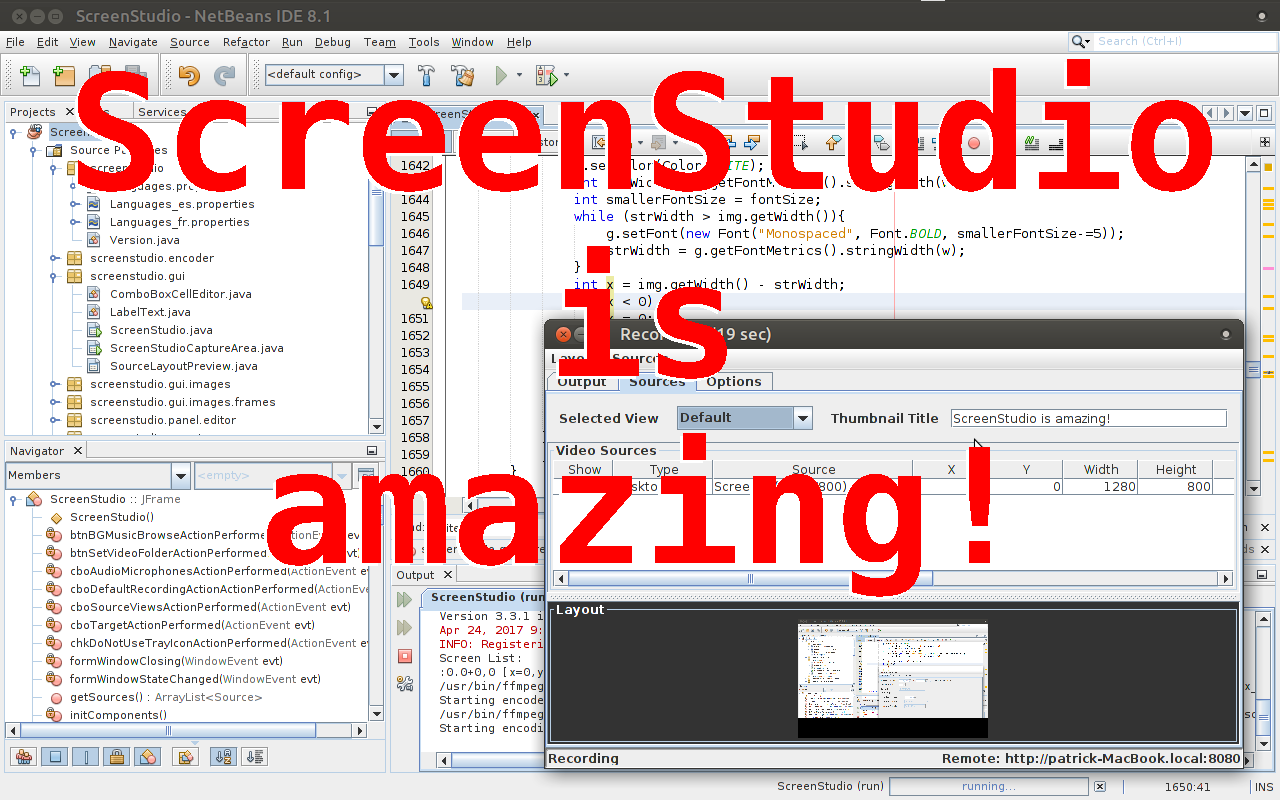1280x800 pixels.
Task: Click the Video Sources horizontal scrollbar
Action: point(891,578)
